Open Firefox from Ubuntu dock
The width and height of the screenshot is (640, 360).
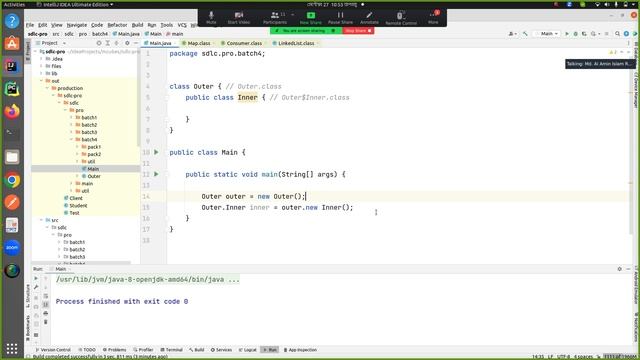coord(12,111)
